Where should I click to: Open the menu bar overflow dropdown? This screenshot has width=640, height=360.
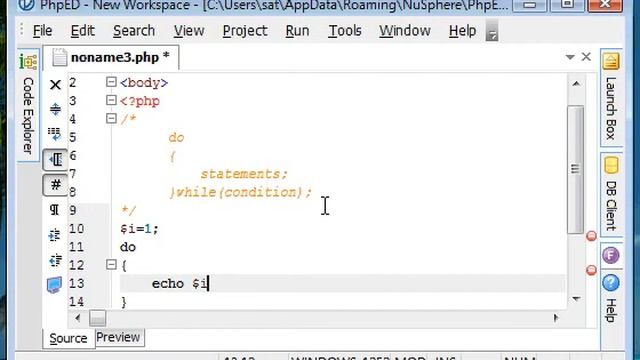tap(492, 31)
